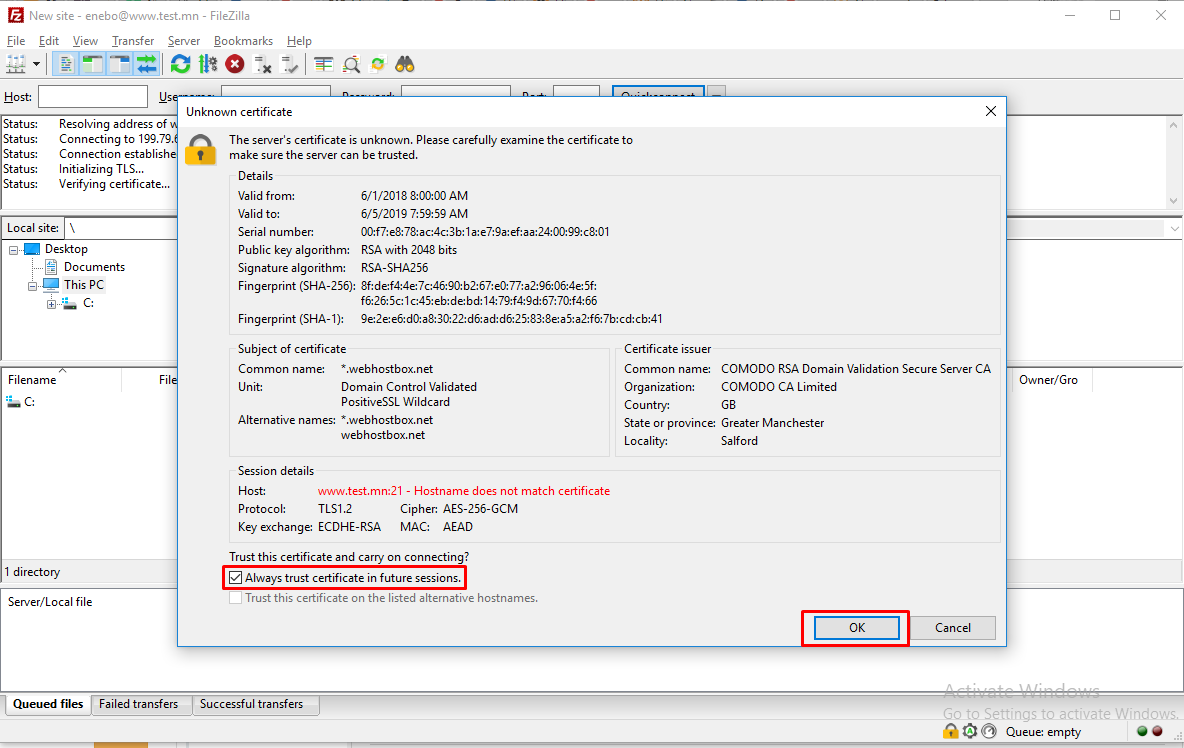Toggle the transfer queue display icon

coord(146,65)
